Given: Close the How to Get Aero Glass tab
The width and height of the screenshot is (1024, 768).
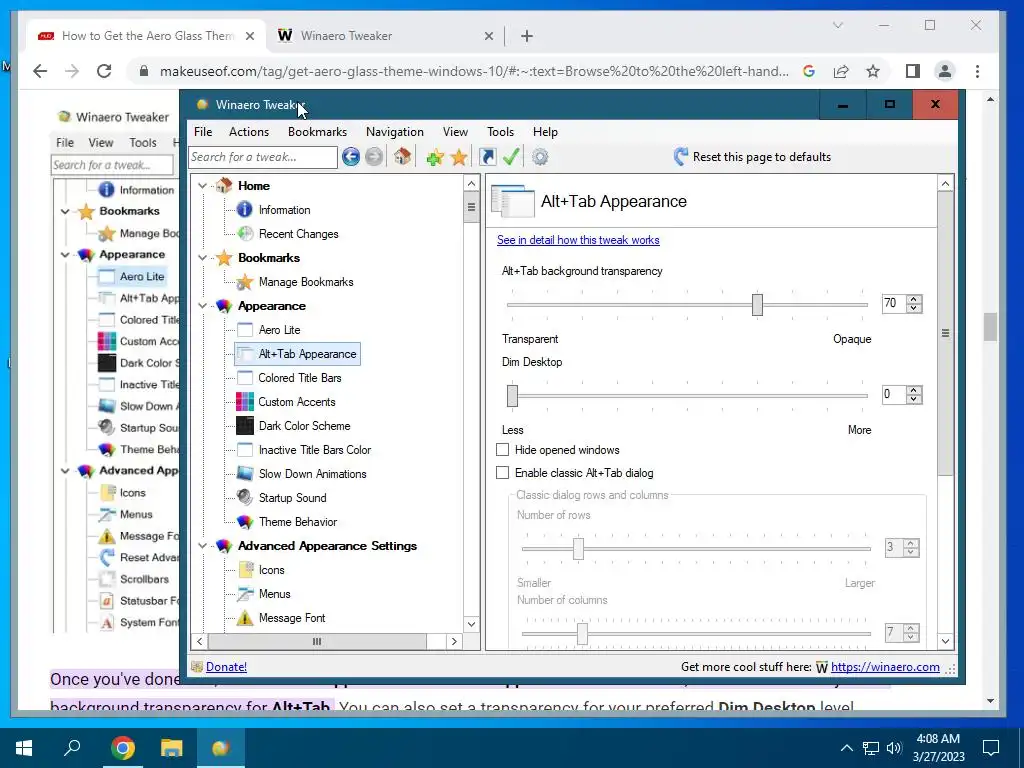Looking at the screenshot, I should click(249, 36).
